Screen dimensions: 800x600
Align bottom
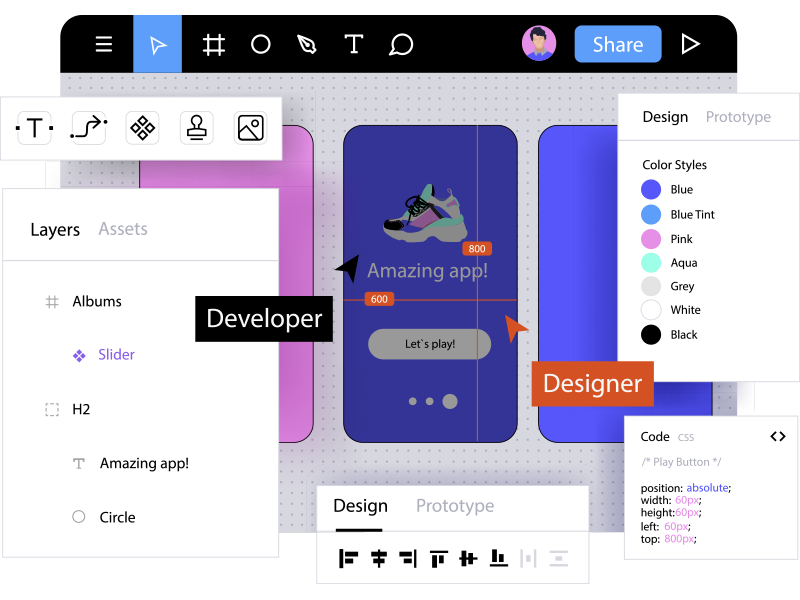point(498,558)
